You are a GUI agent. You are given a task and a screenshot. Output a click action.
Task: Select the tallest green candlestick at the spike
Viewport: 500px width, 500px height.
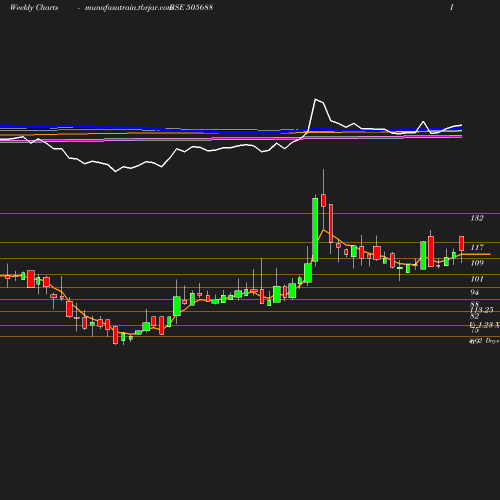click(x=315, y=230)
